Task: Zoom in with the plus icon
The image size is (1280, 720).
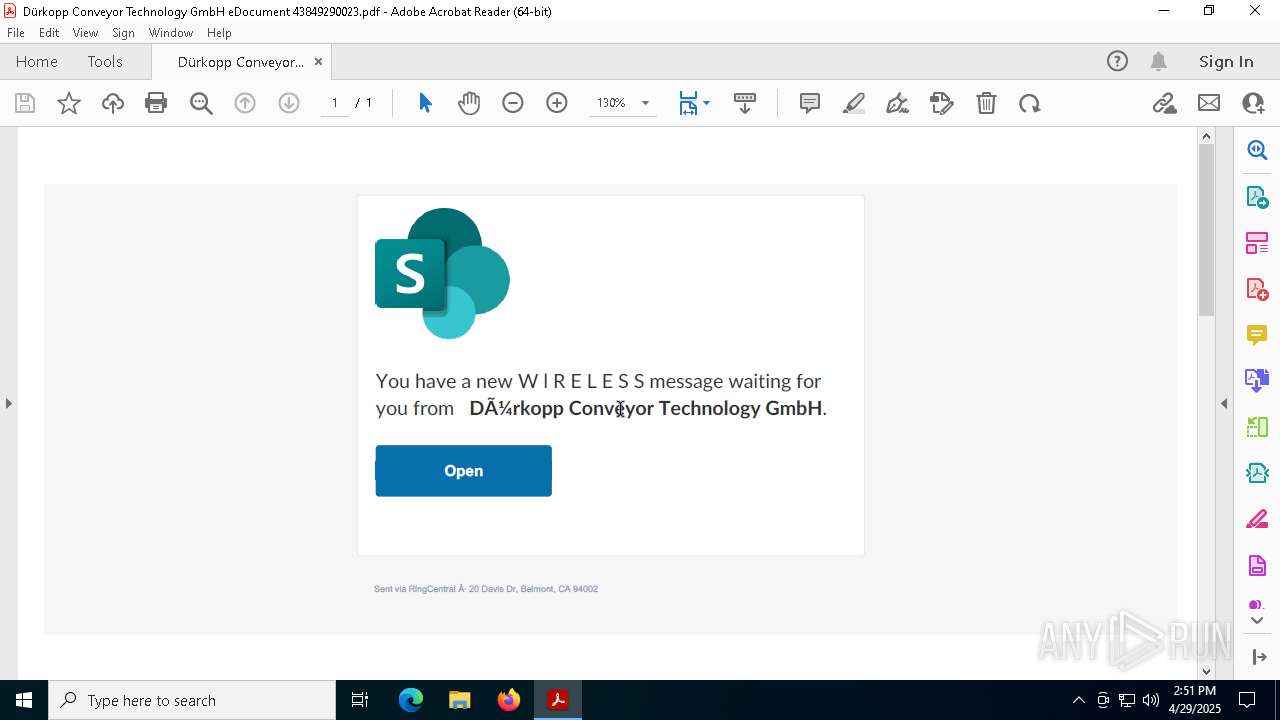Action: (x=557, y=103)
